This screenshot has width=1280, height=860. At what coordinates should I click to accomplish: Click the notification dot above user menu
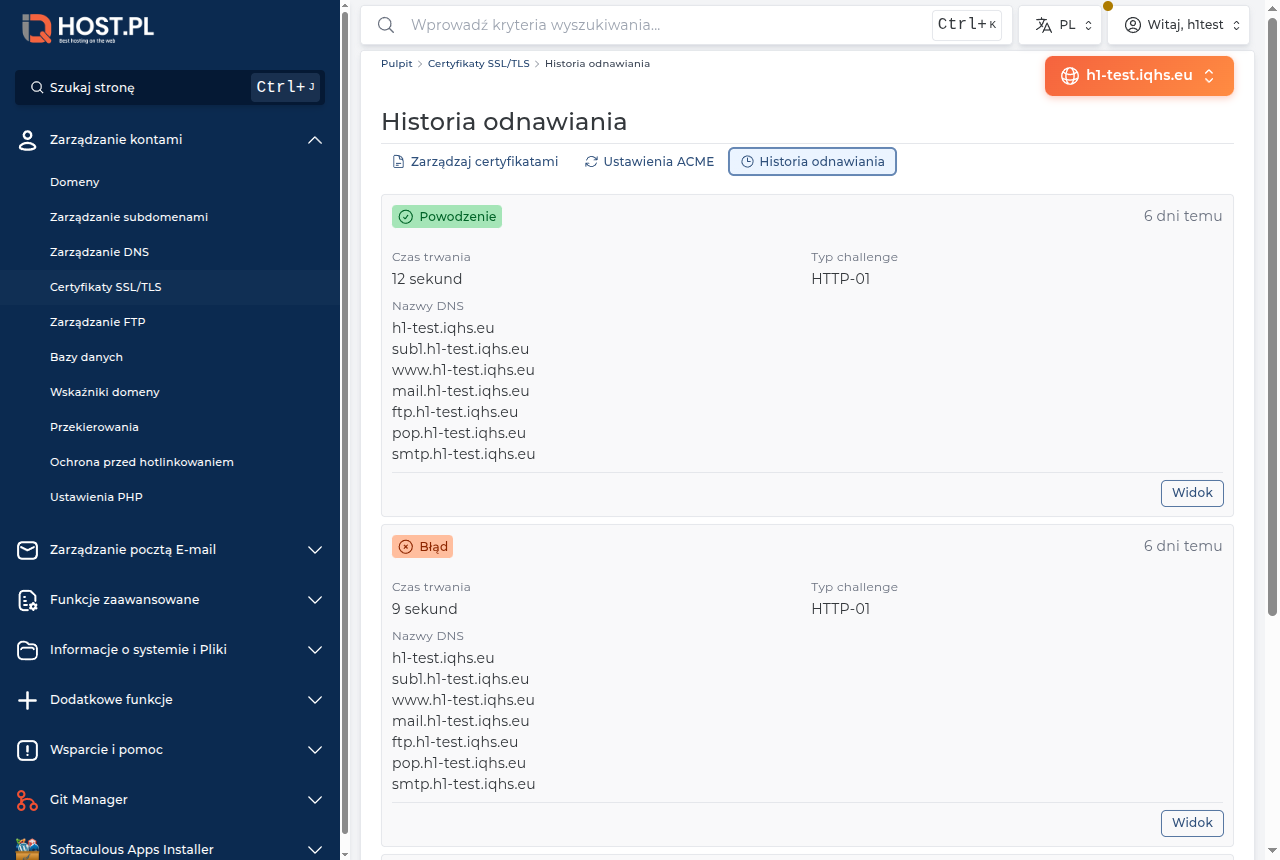coord(1108,6)
